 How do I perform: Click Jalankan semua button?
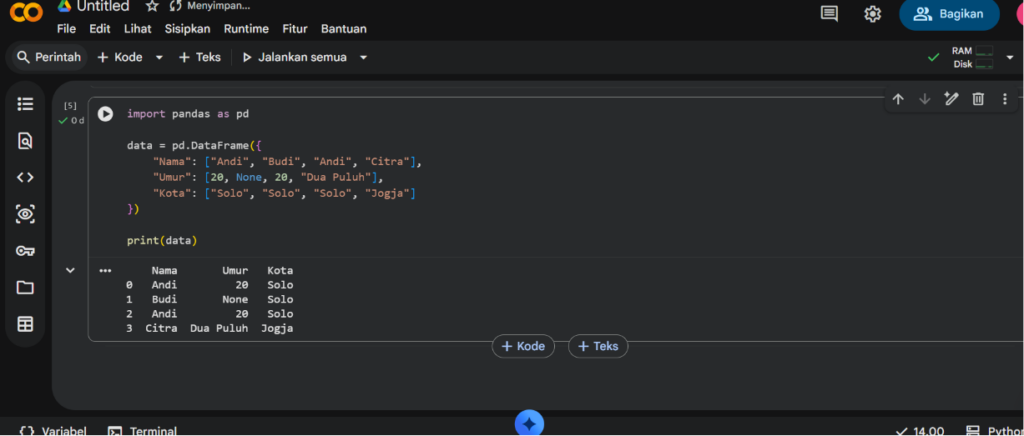295,57
